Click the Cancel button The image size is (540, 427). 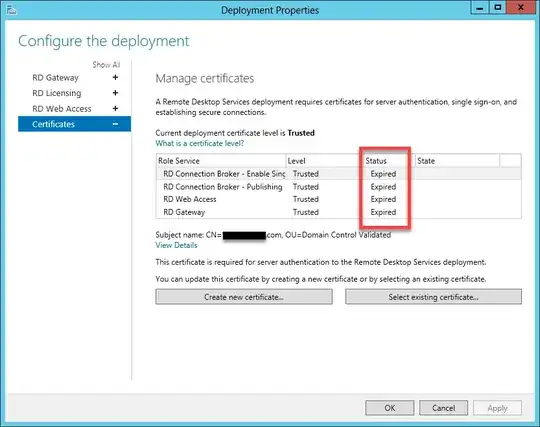[x=443, y=408]
